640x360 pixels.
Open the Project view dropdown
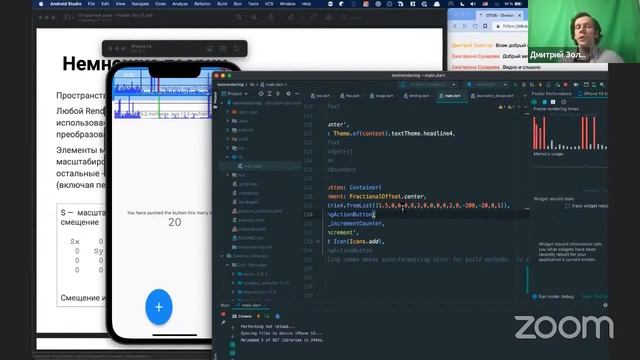(x=235, y=94)
